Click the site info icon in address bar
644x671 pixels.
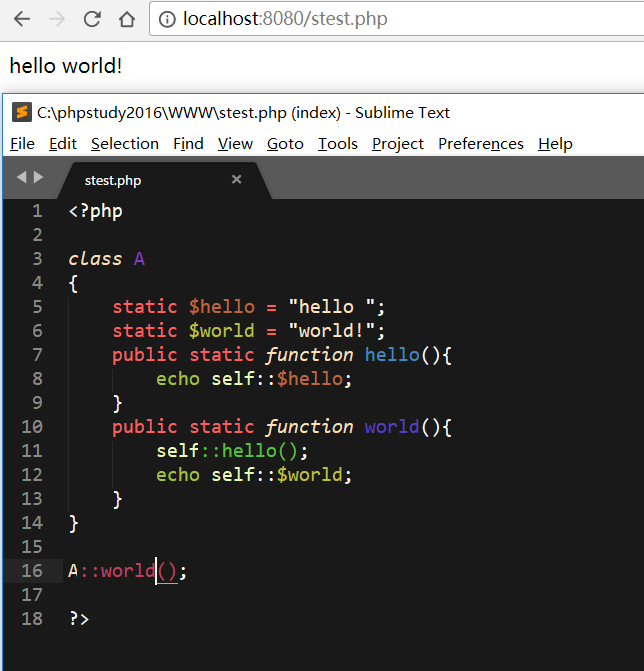coord(168,19)
